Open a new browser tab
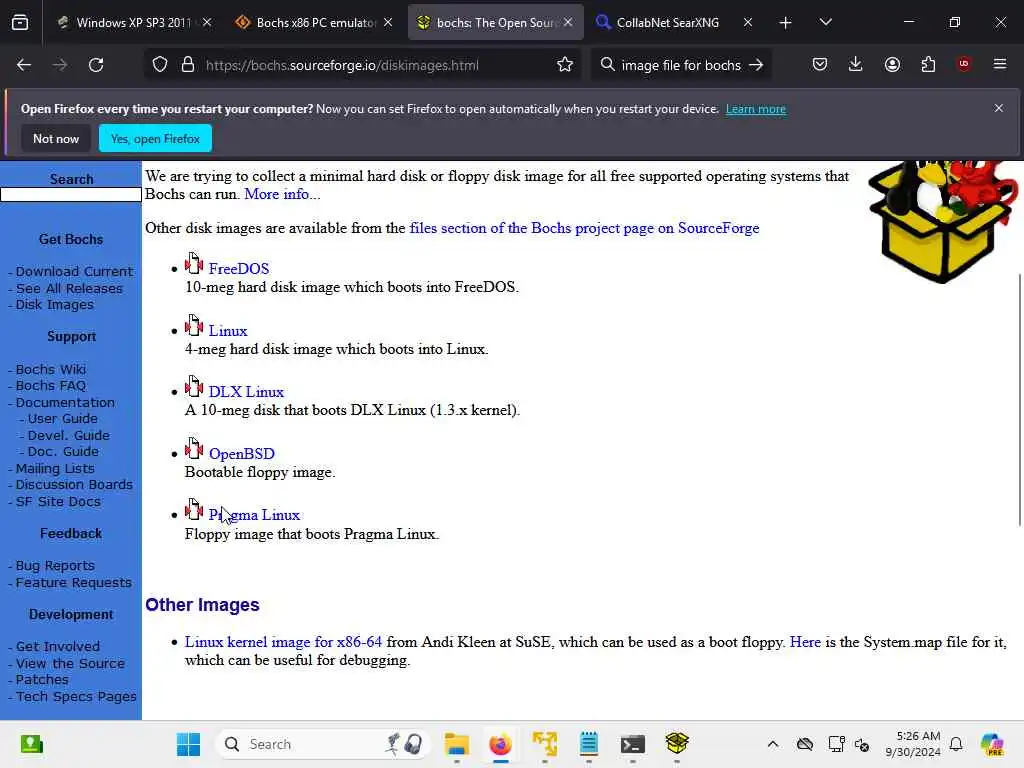 [x=785, y=23]
